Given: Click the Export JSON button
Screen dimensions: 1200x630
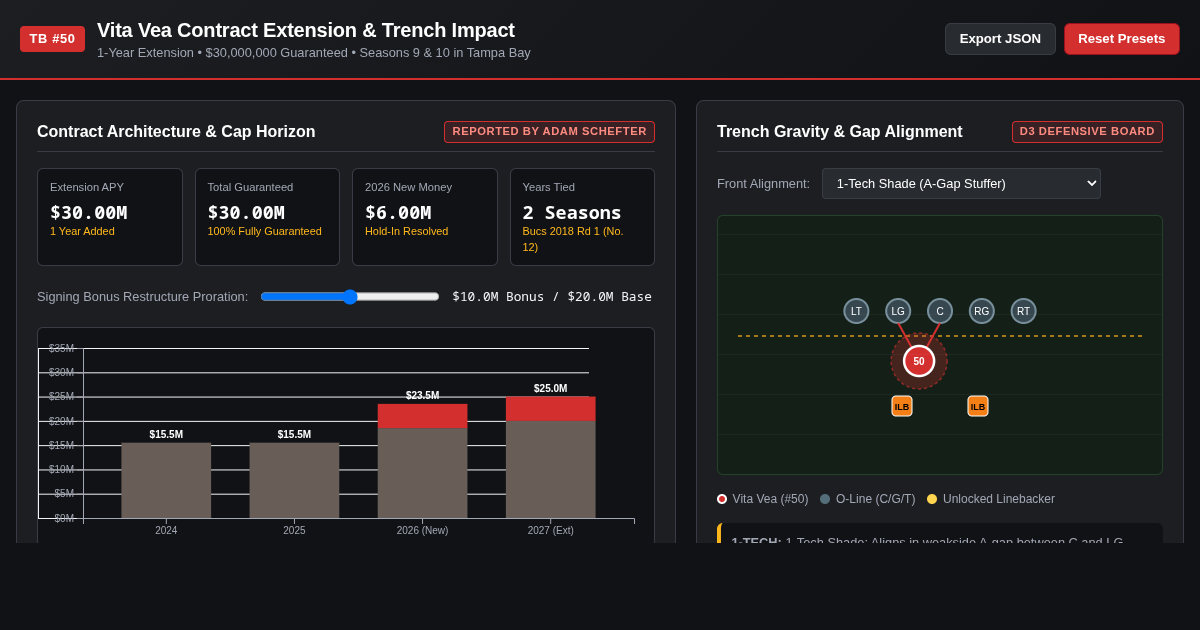Looking at the screenshot, I should coord(1000,39).
